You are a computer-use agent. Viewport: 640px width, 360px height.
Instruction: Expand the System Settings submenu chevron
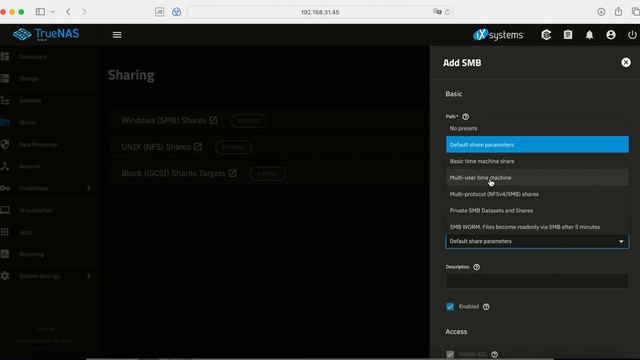pyautogui.click(x=89, y=276)
